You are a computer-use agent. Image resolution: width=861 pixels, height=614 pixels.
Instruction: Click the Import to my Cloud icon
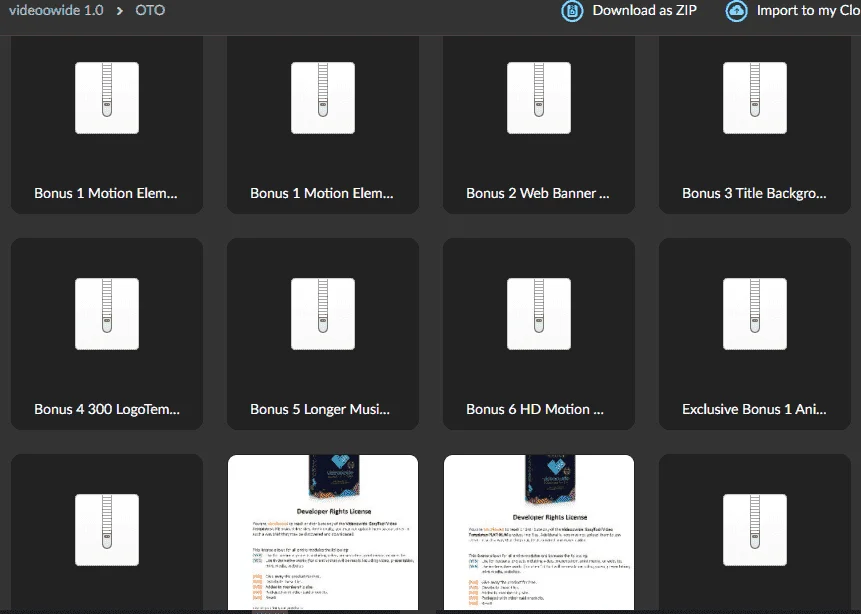736,11
